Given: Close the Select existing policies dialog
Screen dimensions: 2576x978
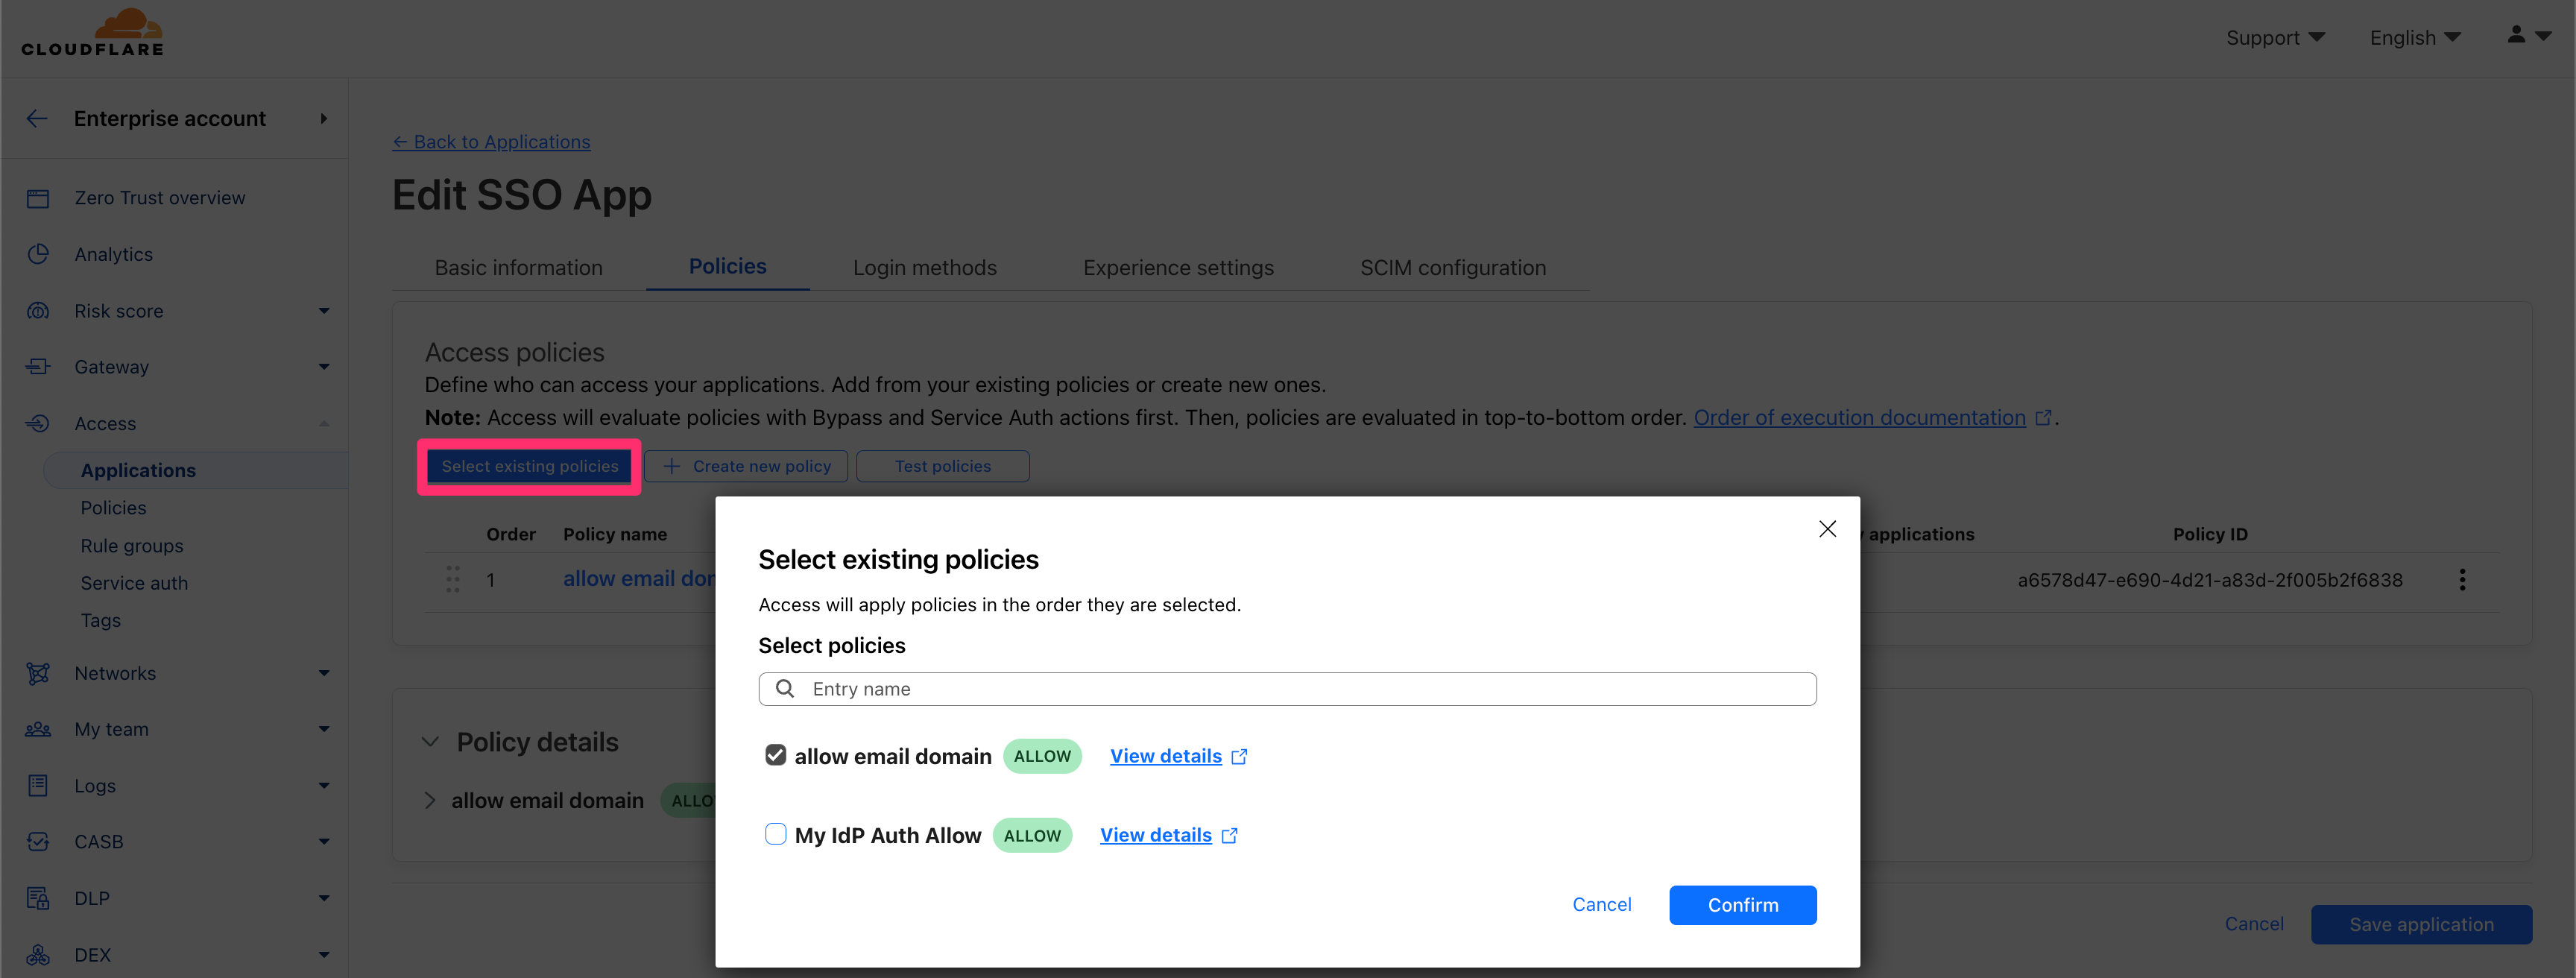Looking at the screenshot, I should (x=1827, y=529).
